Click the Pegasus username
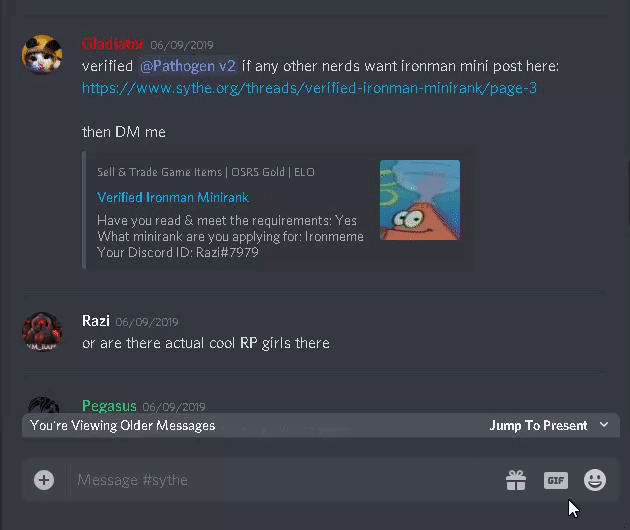The image size is (630, 530). 109,406
